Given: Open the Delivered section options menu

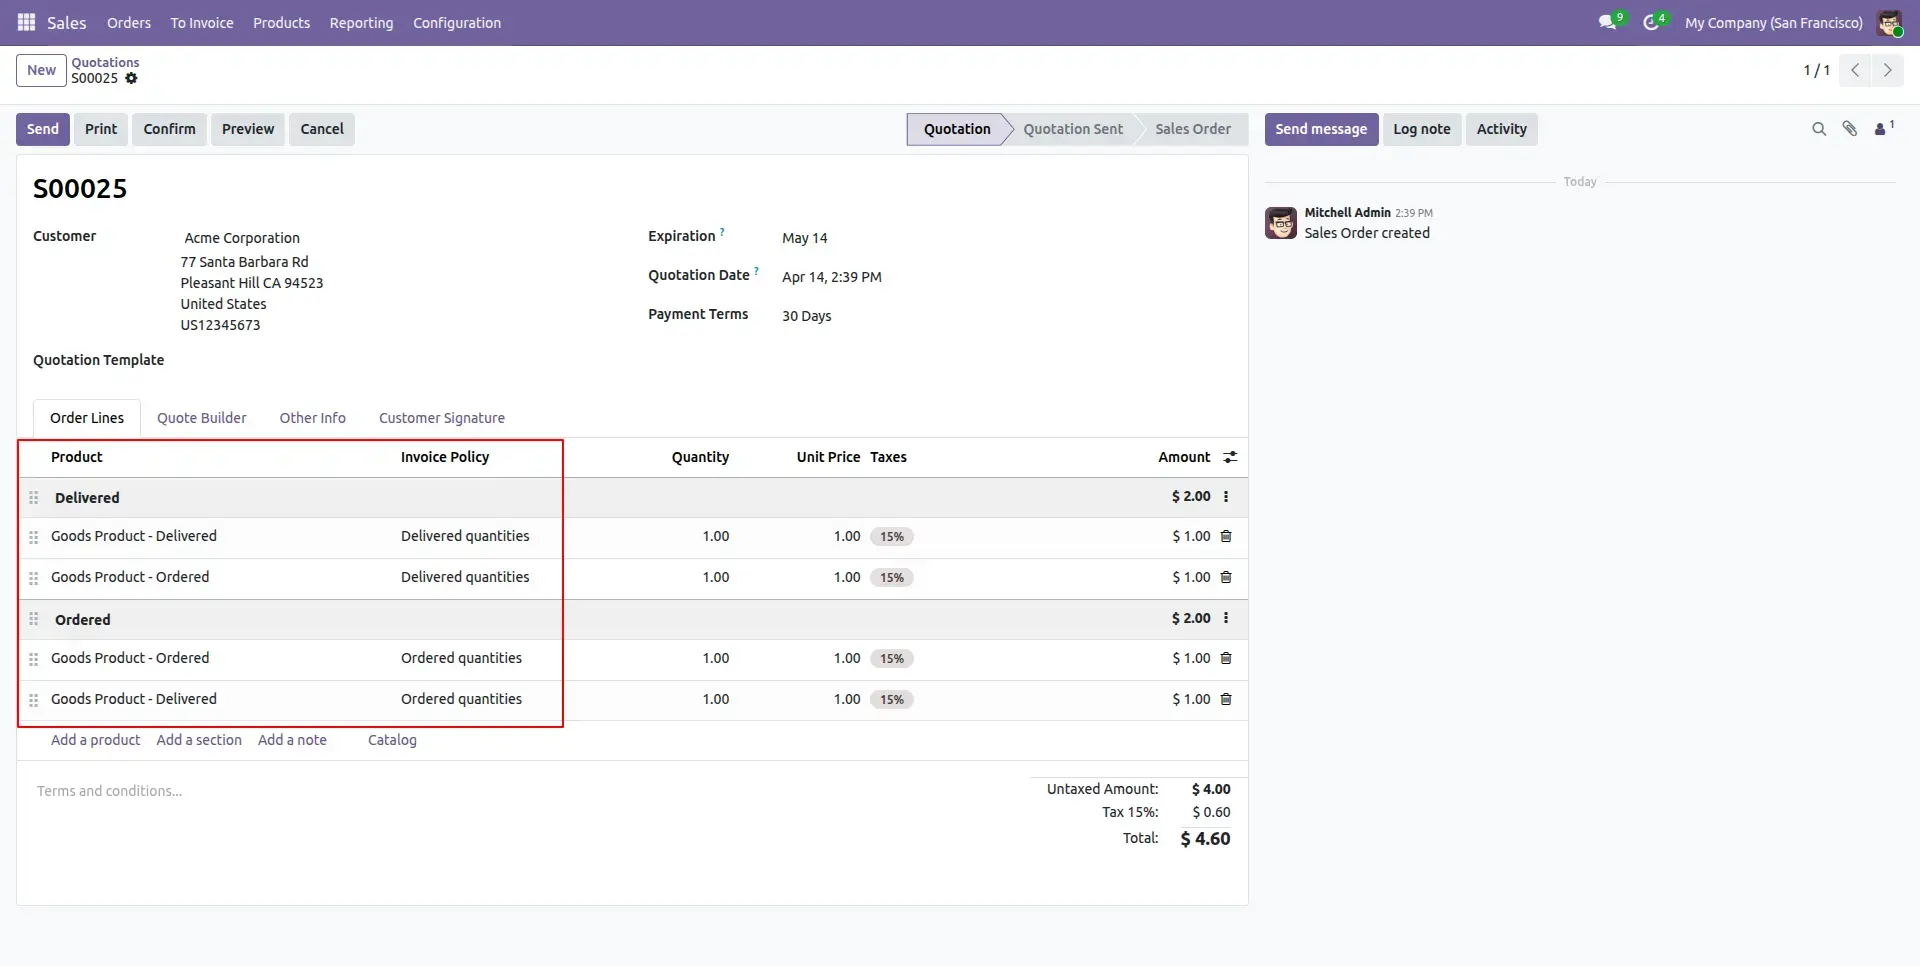Looking at the screenshot, I should [x=1226, y=496].
